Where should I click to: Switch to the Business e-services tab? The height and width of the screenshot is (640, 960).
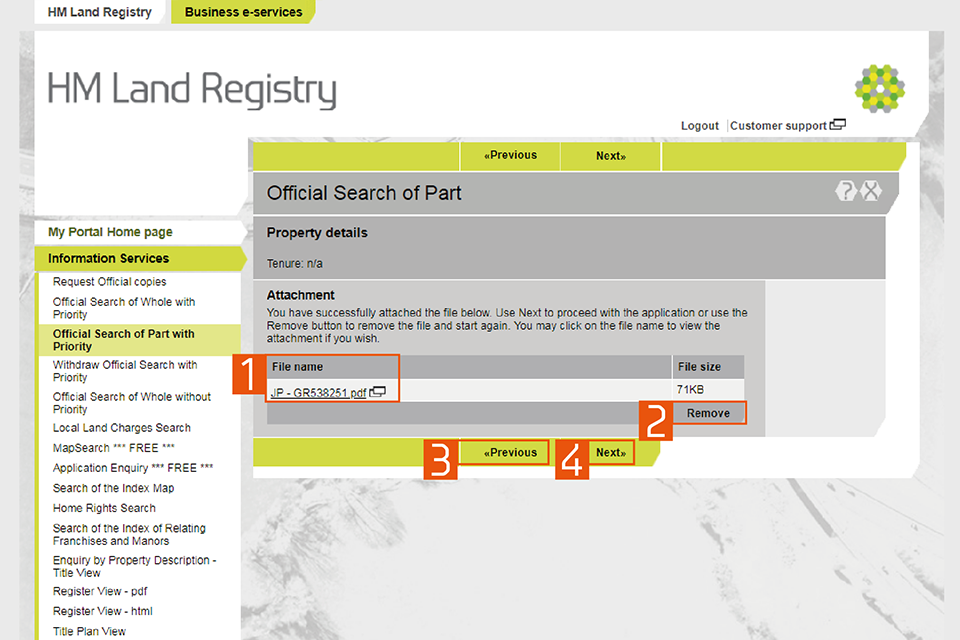[x=243, y=12]
